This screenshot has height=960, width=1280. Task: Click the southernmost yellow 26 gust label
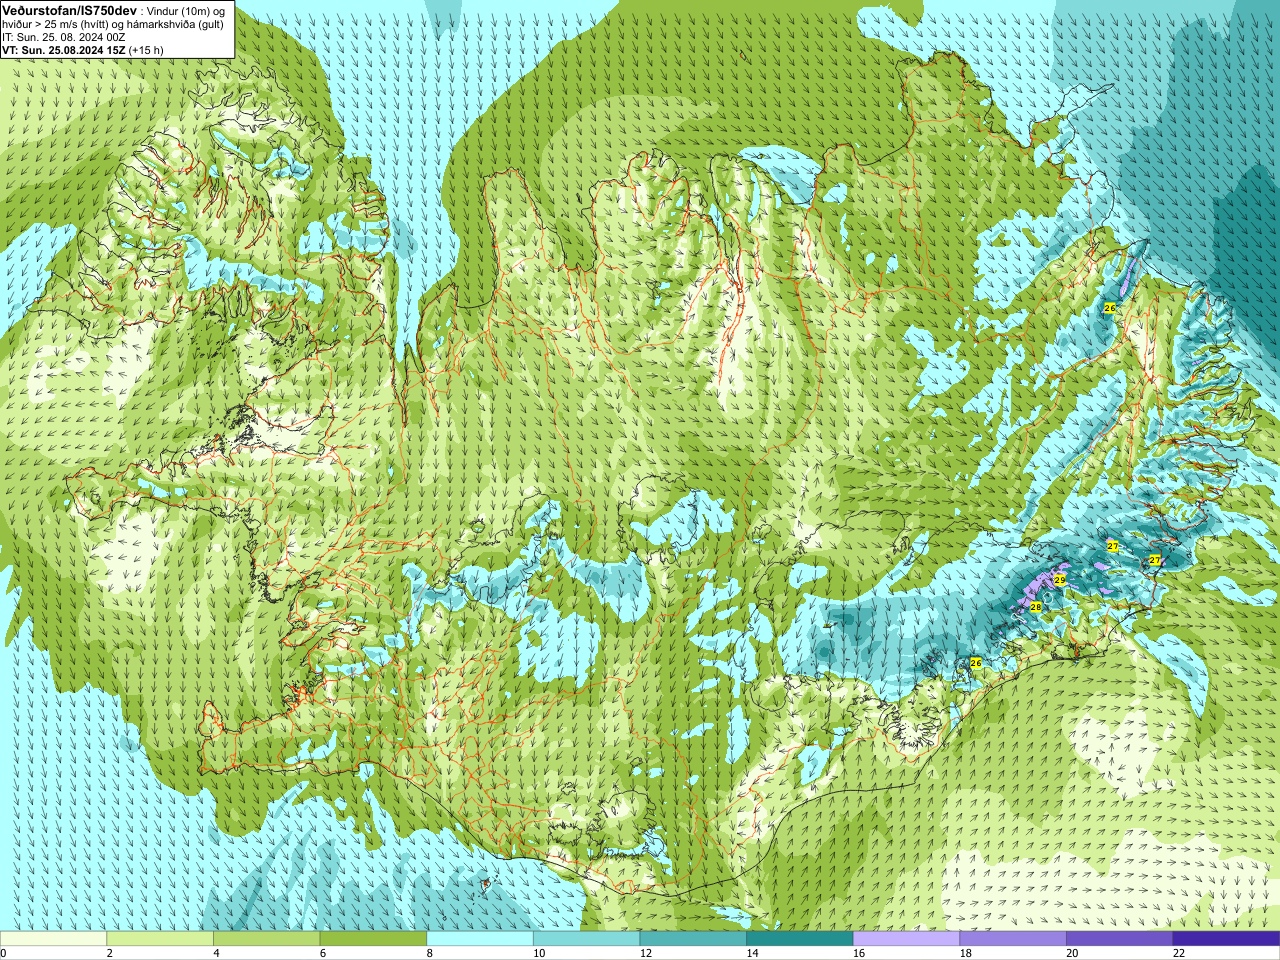pos(975,663)
